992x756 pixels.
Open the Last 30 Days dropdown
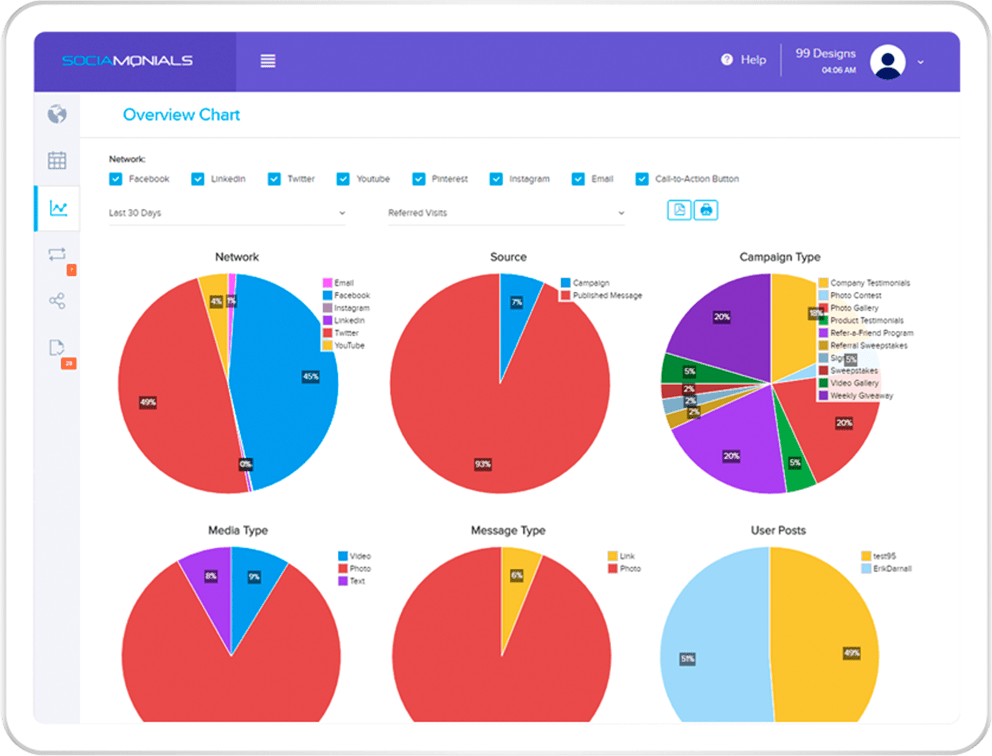click(x=227, y=213)
